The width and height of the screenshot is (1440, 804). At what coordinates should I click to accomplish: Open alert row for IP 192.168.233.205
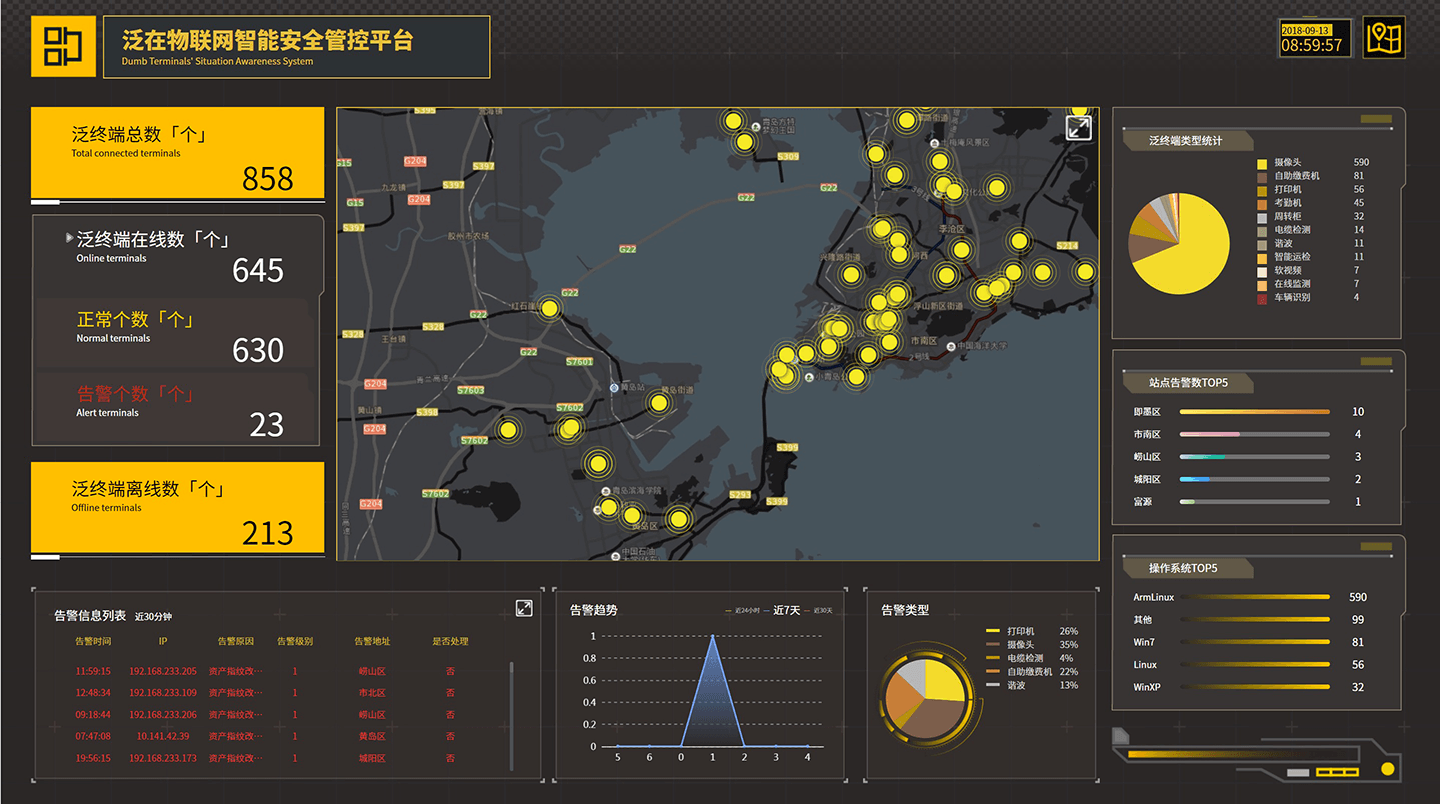tap(163, 671)
